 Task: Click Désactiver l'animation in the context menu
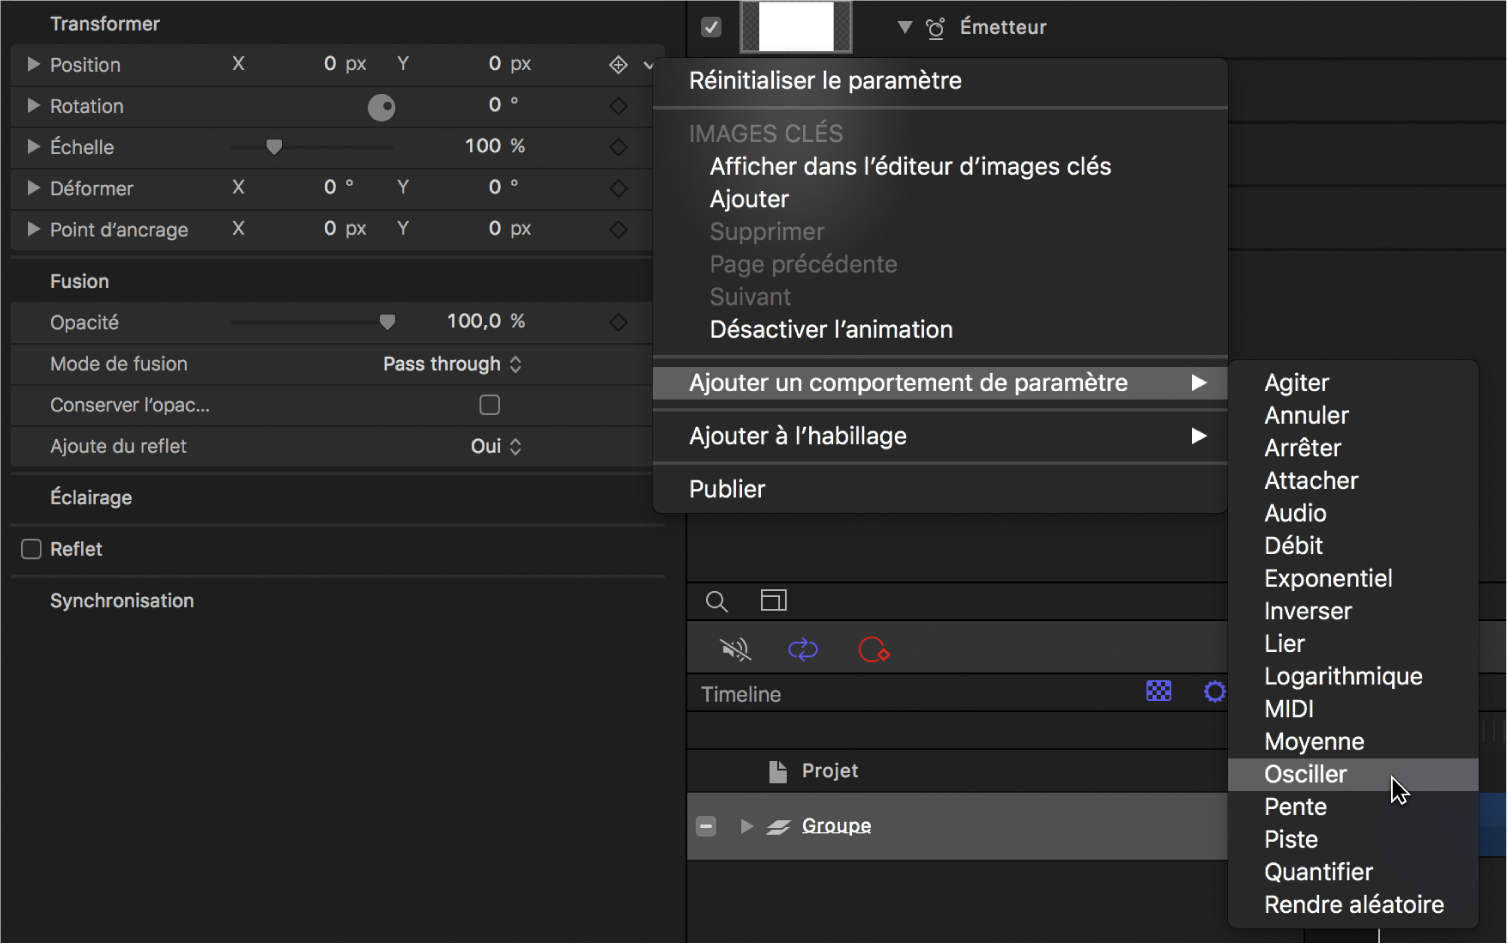click(x=831, y=329)
